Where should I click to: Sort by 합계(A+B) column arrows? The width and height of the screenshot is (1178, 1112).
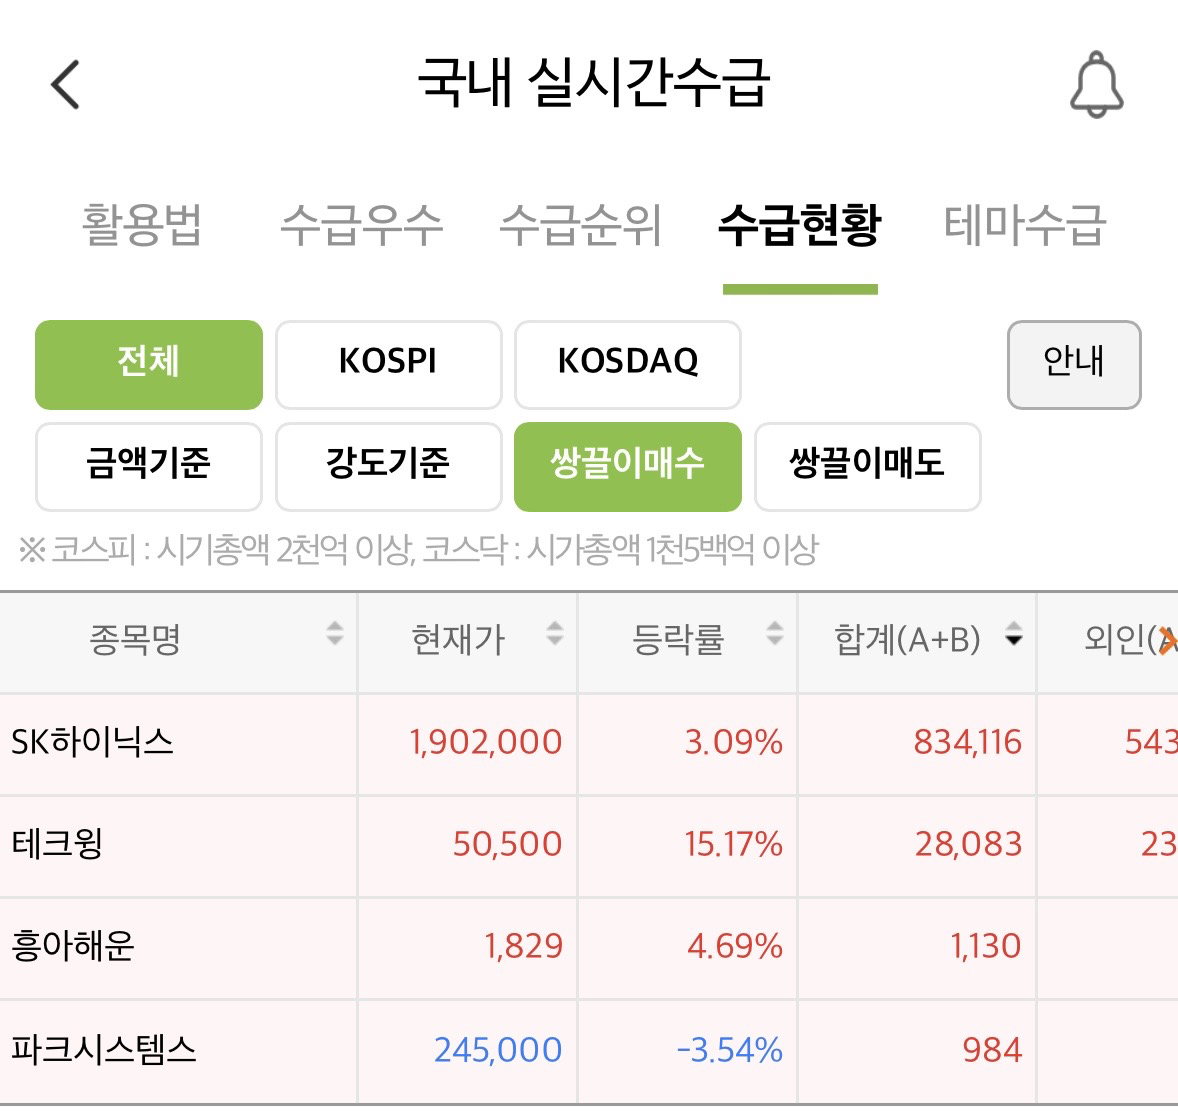coord(1013,633)
